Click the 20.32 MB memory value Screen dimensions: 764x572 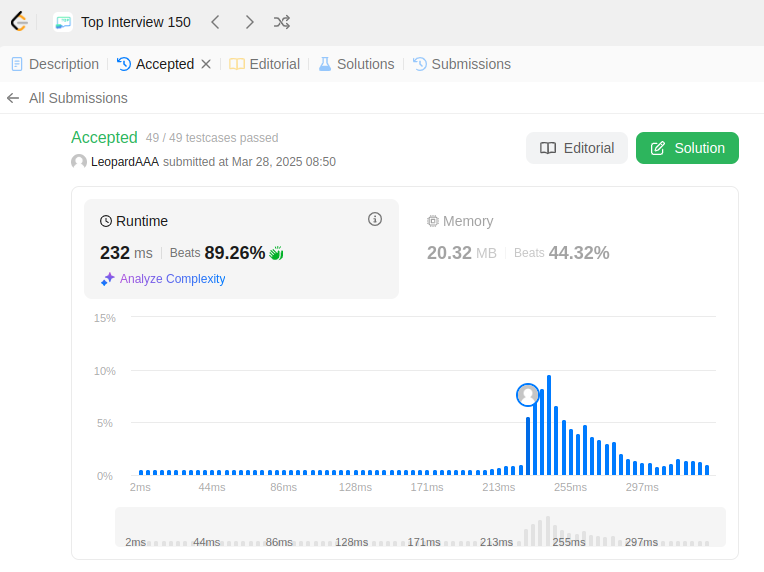coord(461,253)
